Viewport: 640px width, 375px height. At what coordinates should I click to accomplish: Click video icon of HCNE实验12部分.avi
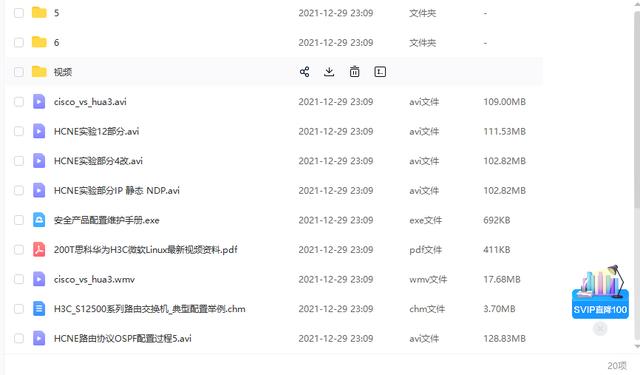[39, 131]
